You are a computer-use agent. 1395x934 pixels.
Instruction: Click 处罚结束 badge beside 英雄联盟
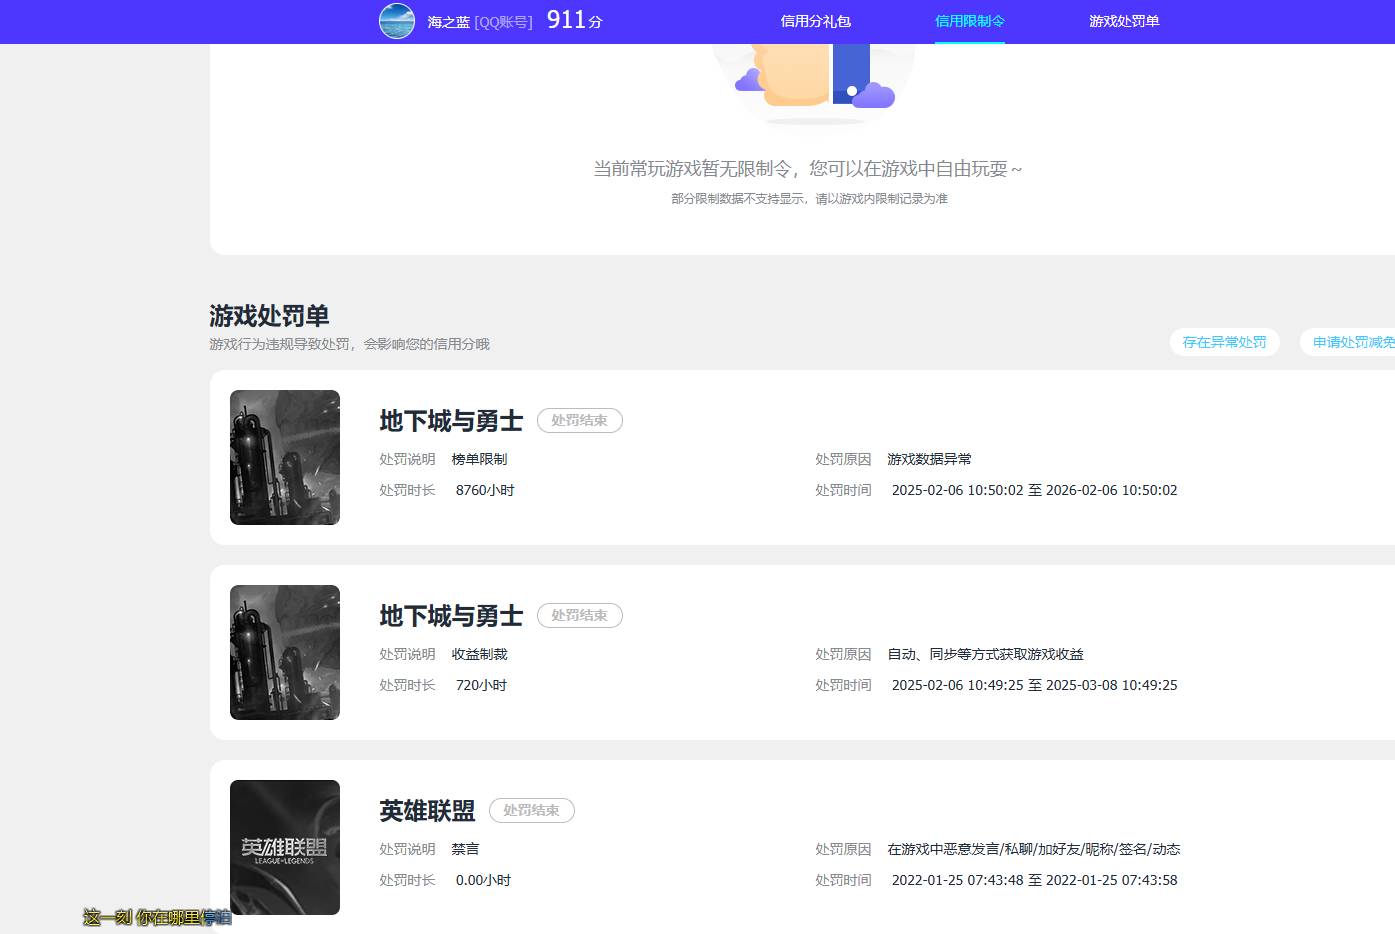(531, 811)
